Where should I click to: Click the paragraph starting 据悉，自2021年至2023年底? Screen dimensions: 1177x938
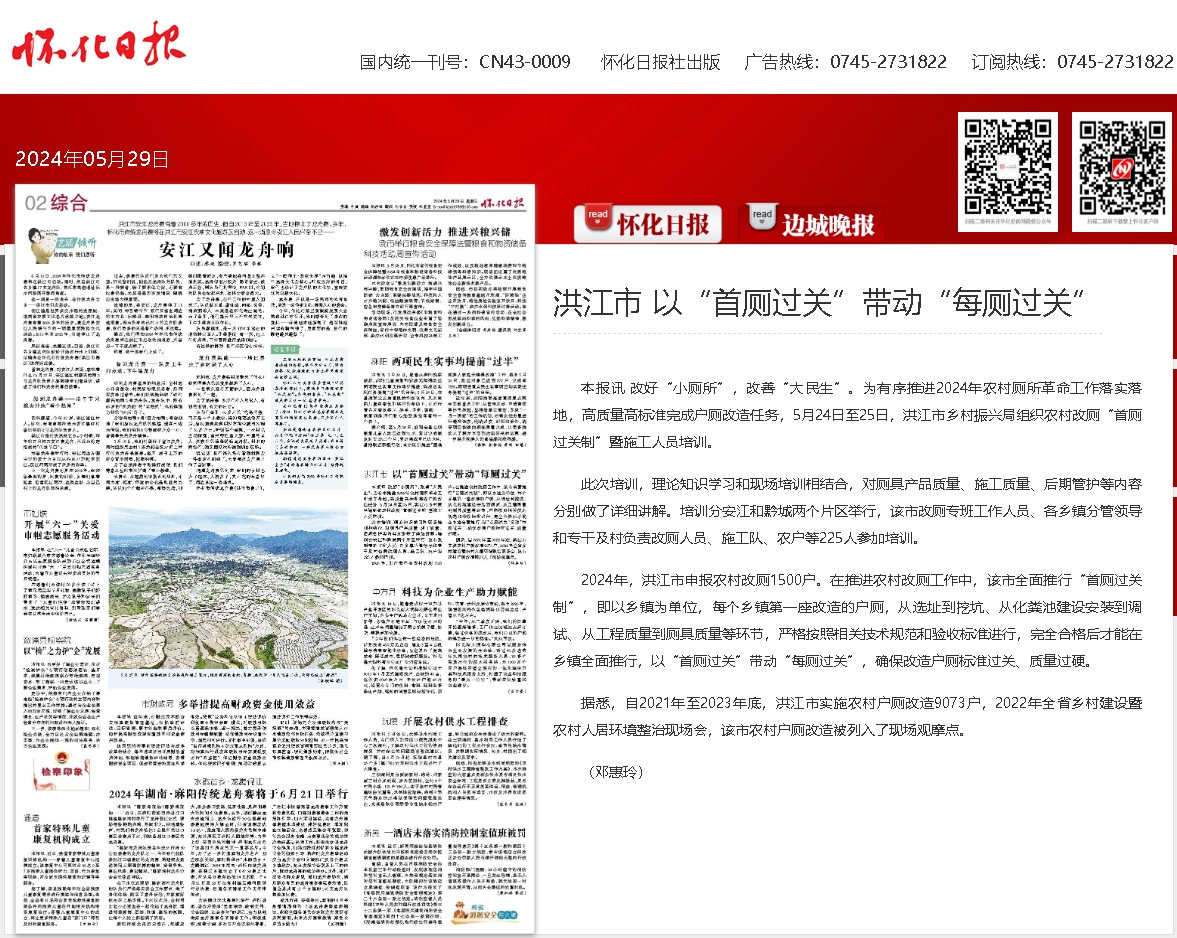[847, 717]
